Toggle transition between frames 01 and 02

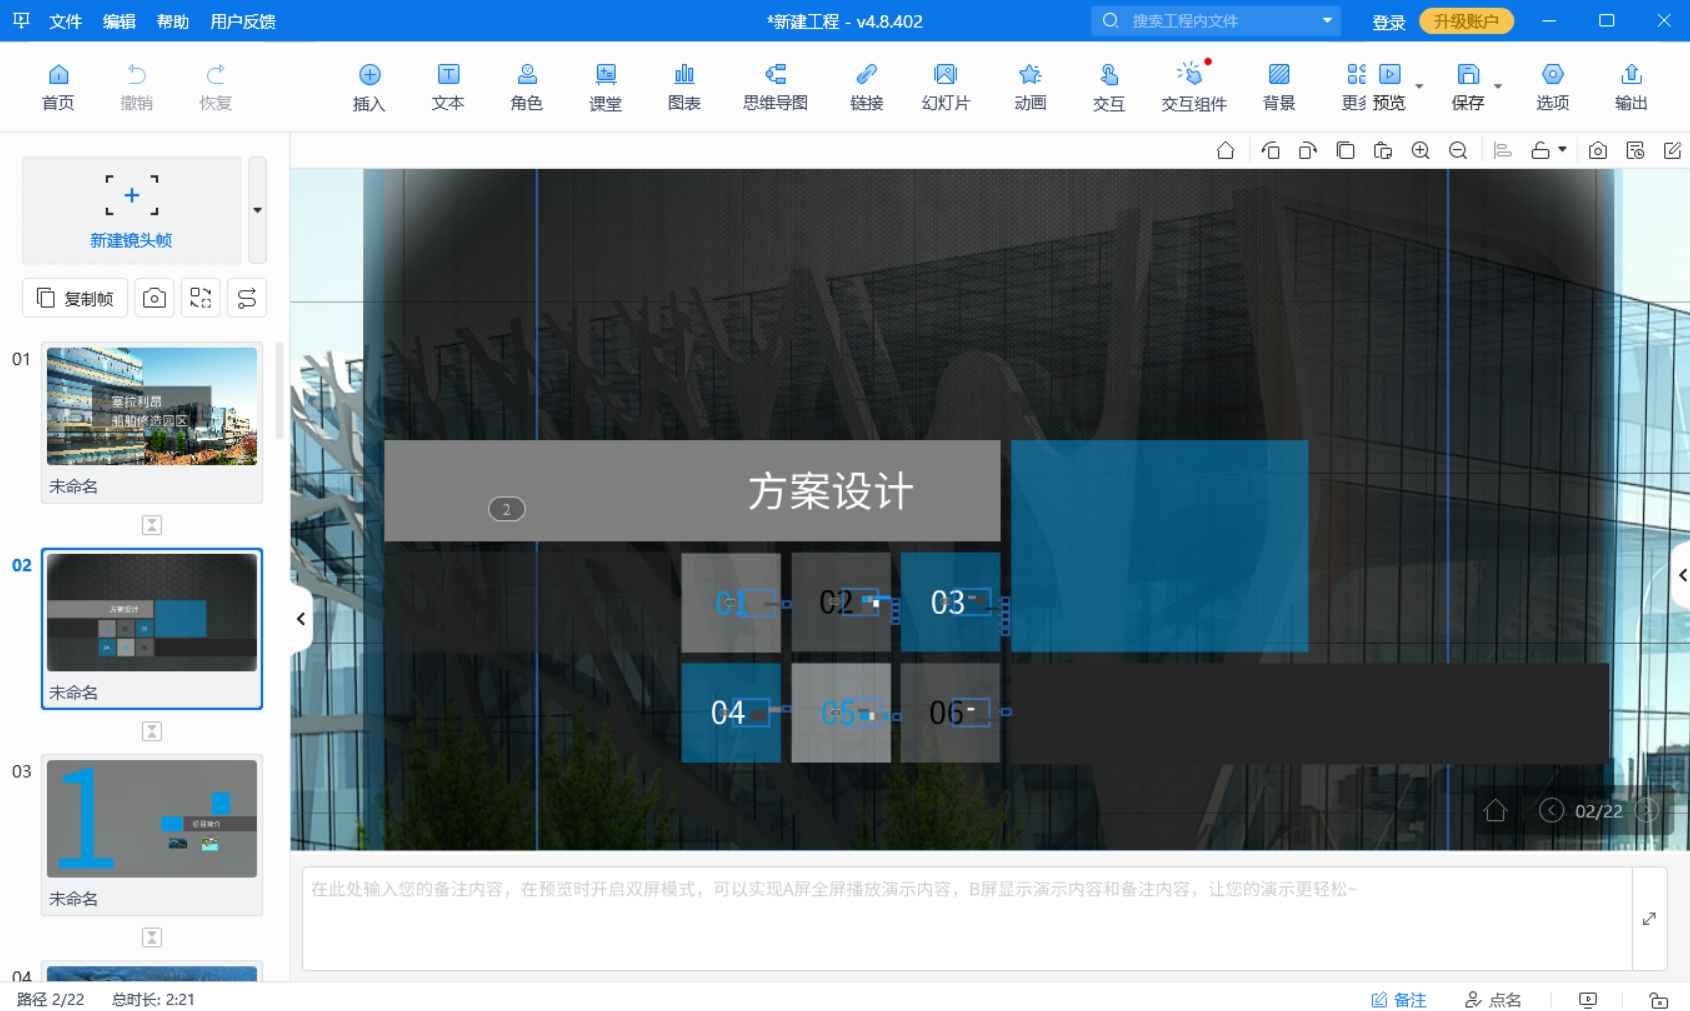(152, 525)
